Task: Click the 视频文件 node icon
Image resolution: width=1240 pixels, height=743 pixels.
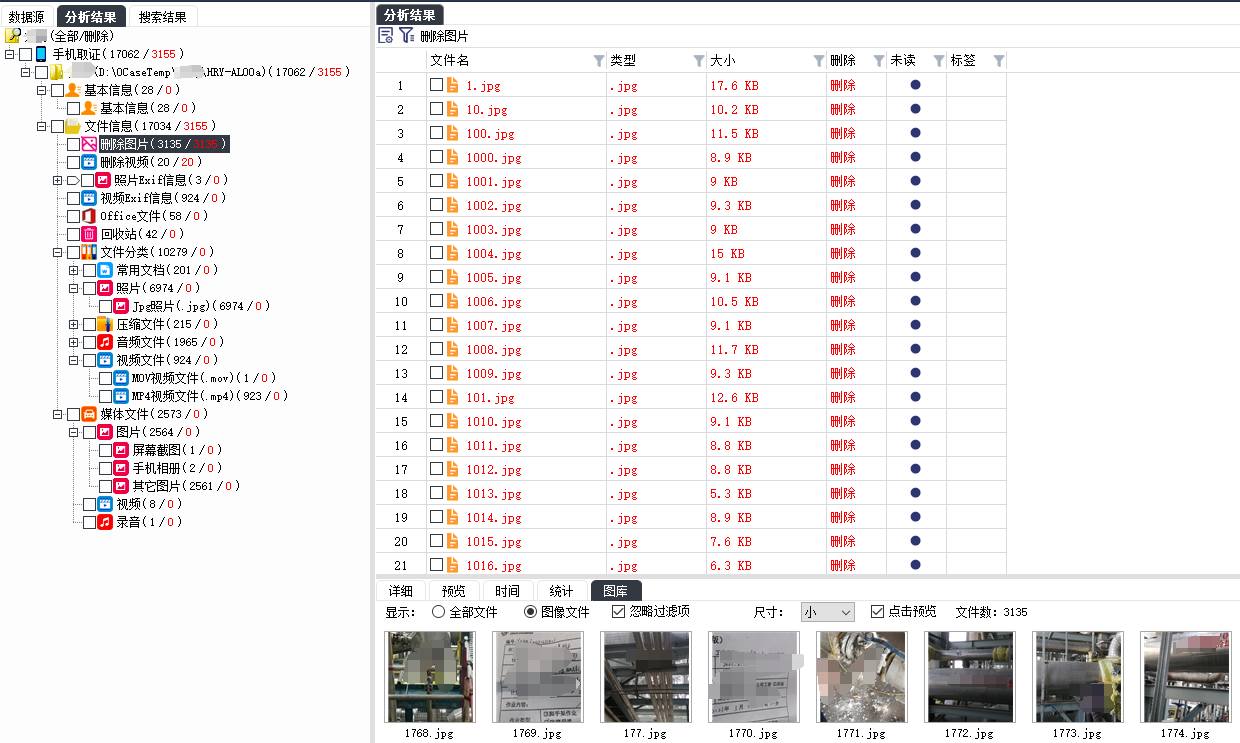Action: click(x=105, y=360)
